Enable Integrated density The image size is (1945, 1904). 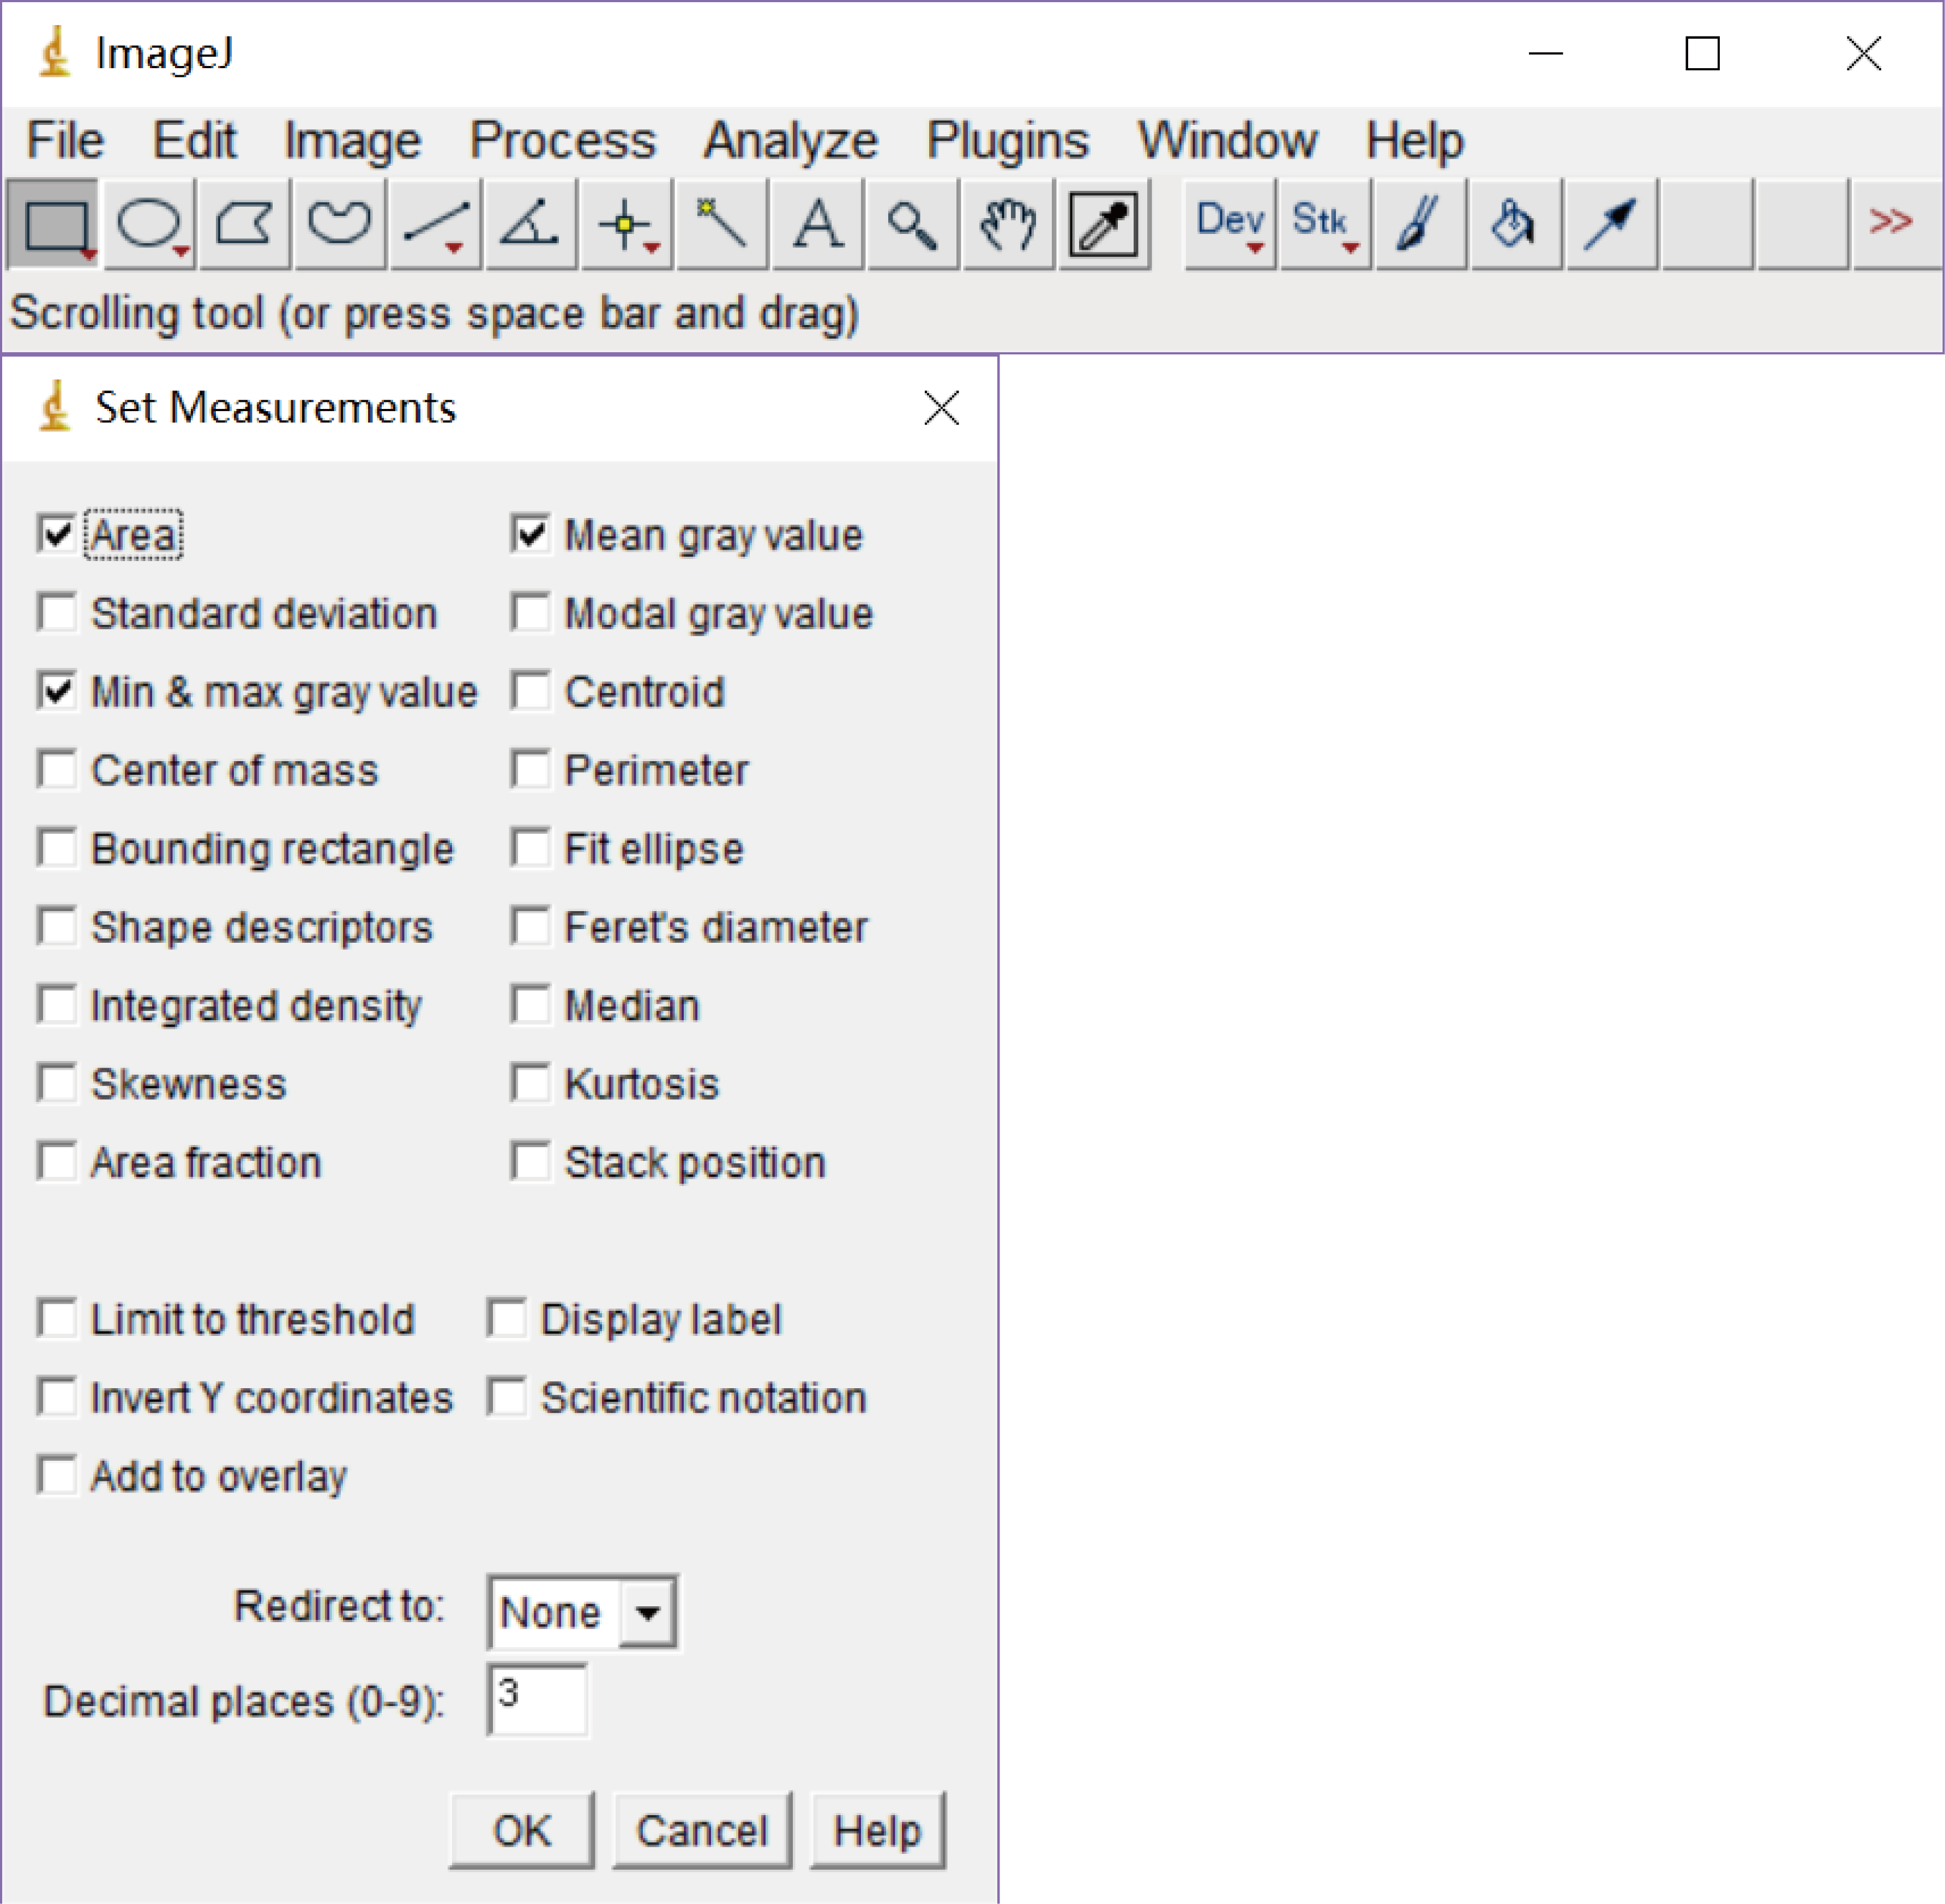pyautogui.click(x=57, y=1005)
